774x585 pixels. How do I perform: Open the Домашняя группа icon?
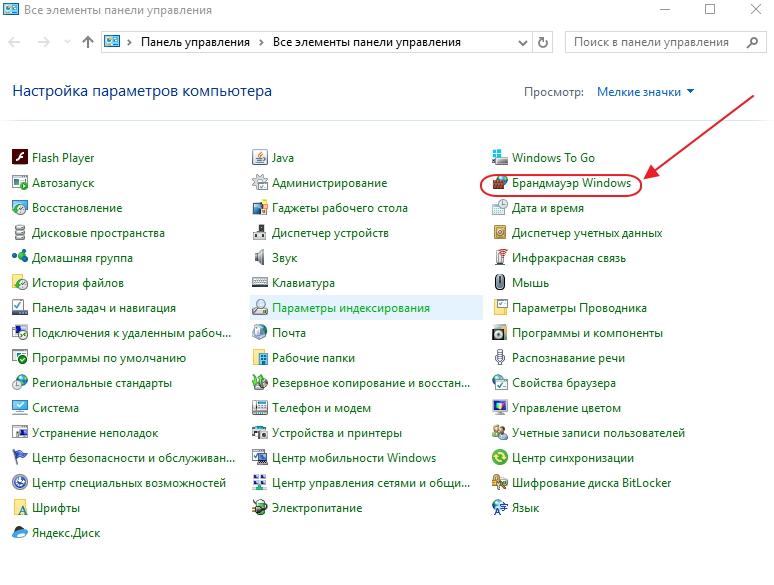pyautogui.click(x=20, y=257)
